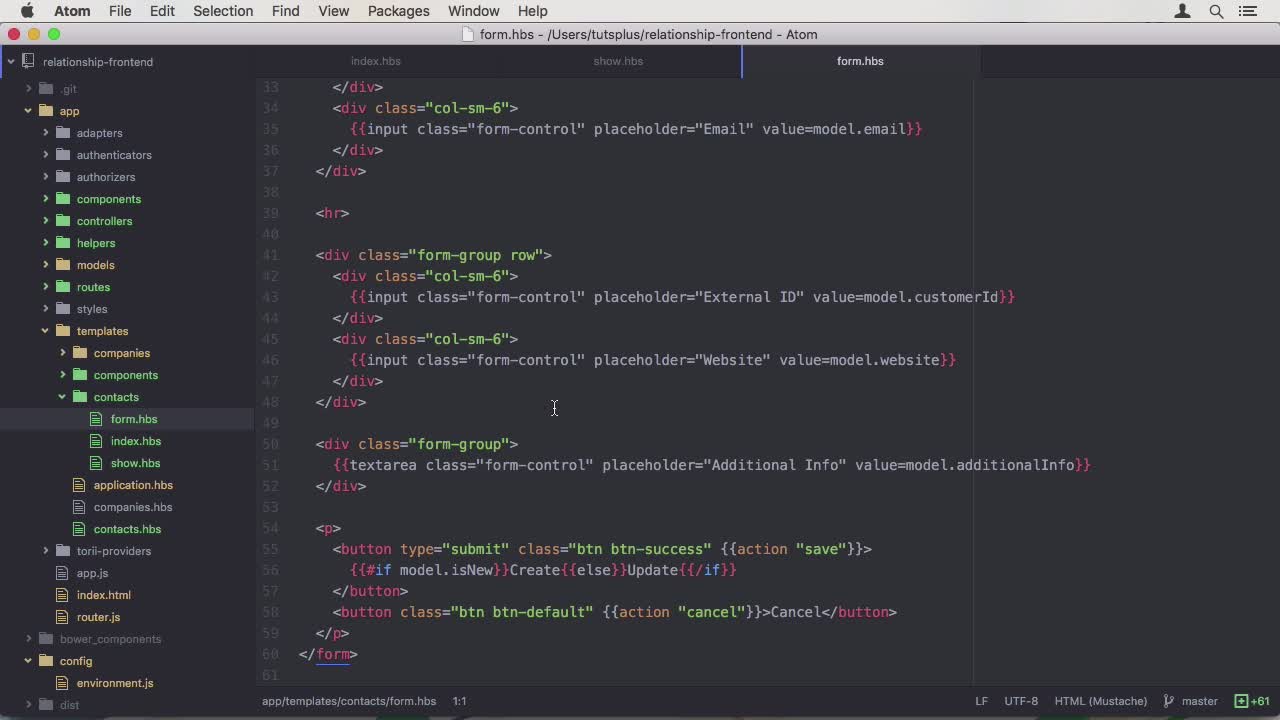The width and height of the screenshot is (1280, 720).
Task: Open the Atom application menu
Action: click(72, 11)
